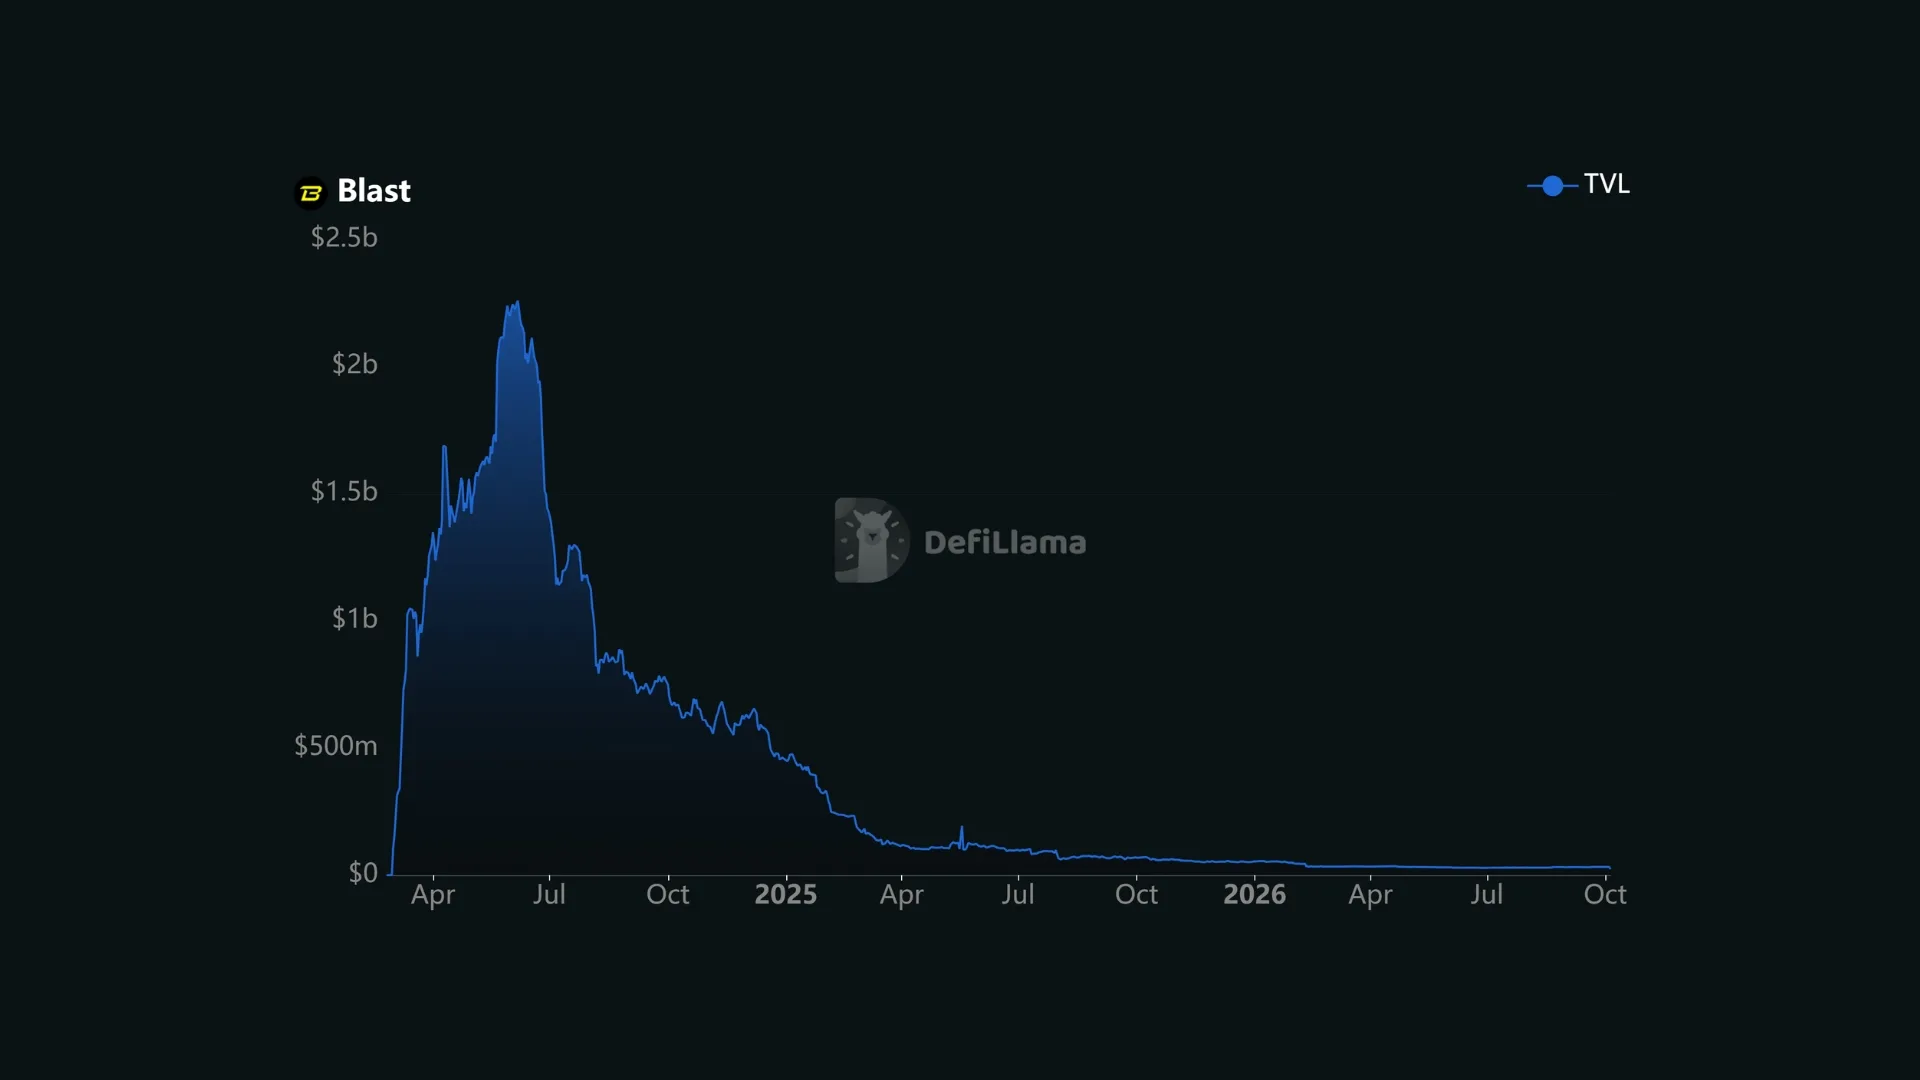Click the first Apr x-axis label
Screen dimensions: 1920x1080
tap(433, 895)
